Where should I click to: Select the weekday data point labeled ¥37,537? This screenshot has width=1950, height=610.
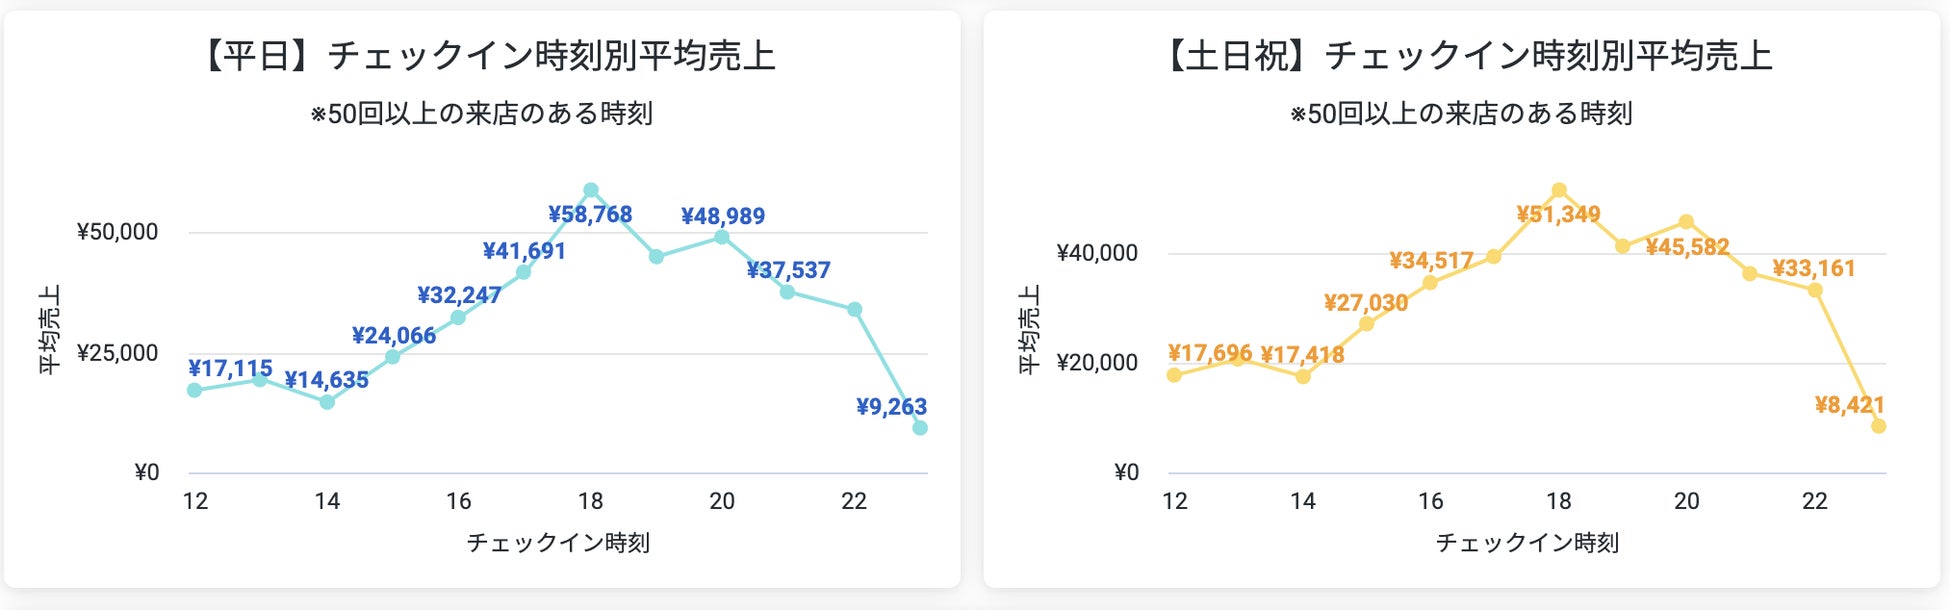pos(788,292)
